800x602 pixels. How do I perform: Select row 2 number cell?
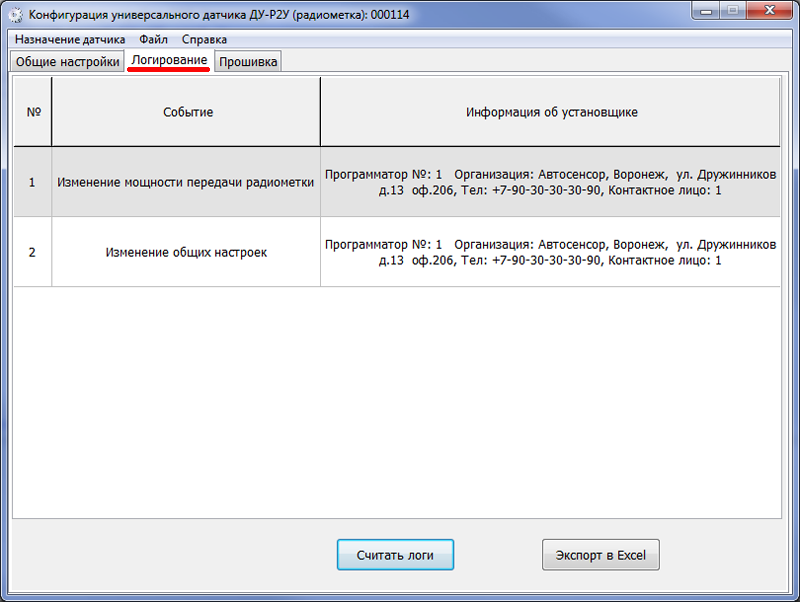click(33, 252)
